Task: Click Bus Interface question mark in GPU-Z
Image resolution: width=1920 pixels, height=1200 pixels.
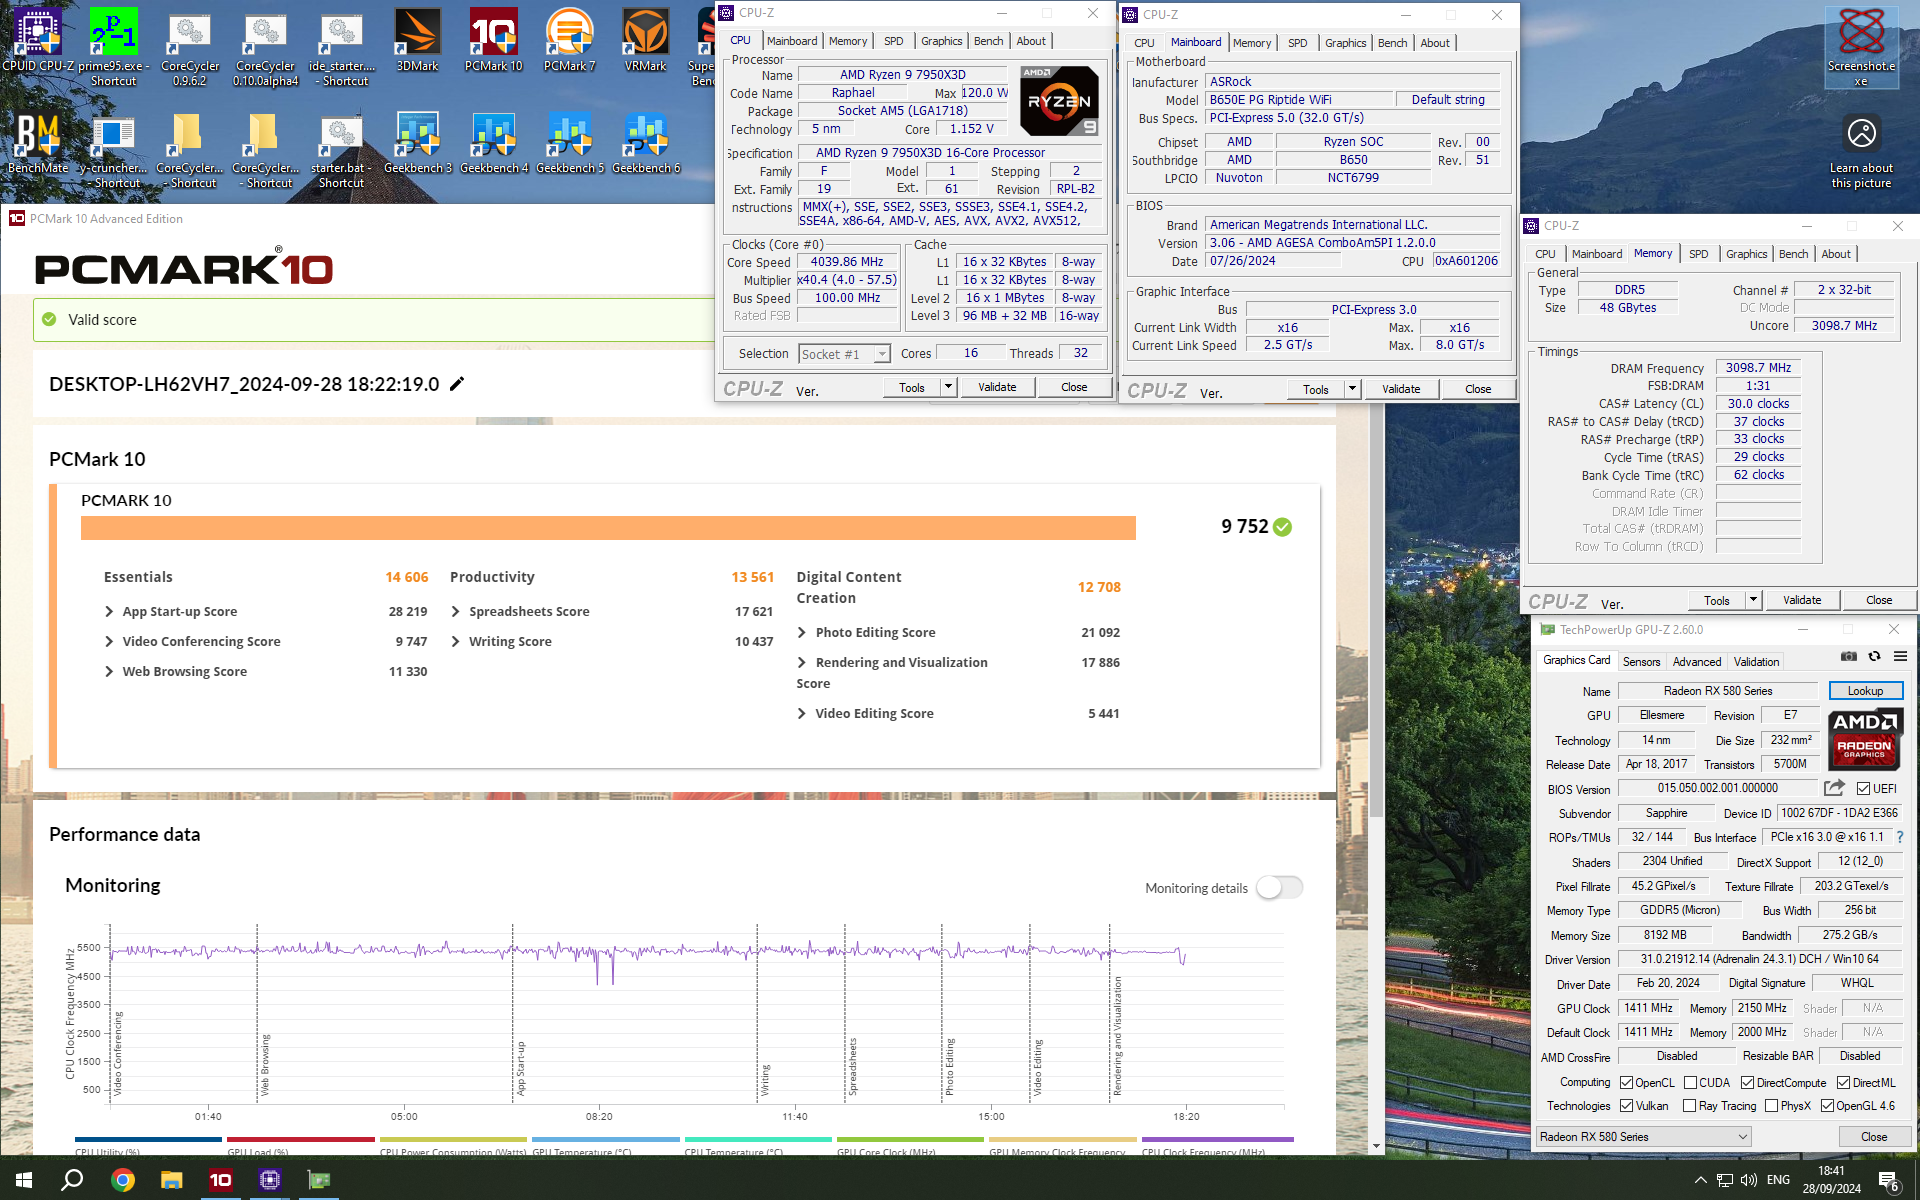Action: pos(1900,837)
